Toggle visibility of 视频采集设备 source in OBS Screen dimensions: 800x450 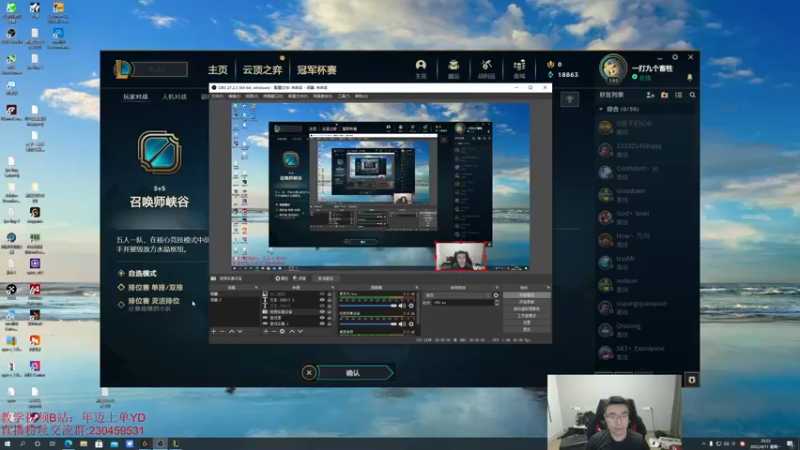coord(322,311)
